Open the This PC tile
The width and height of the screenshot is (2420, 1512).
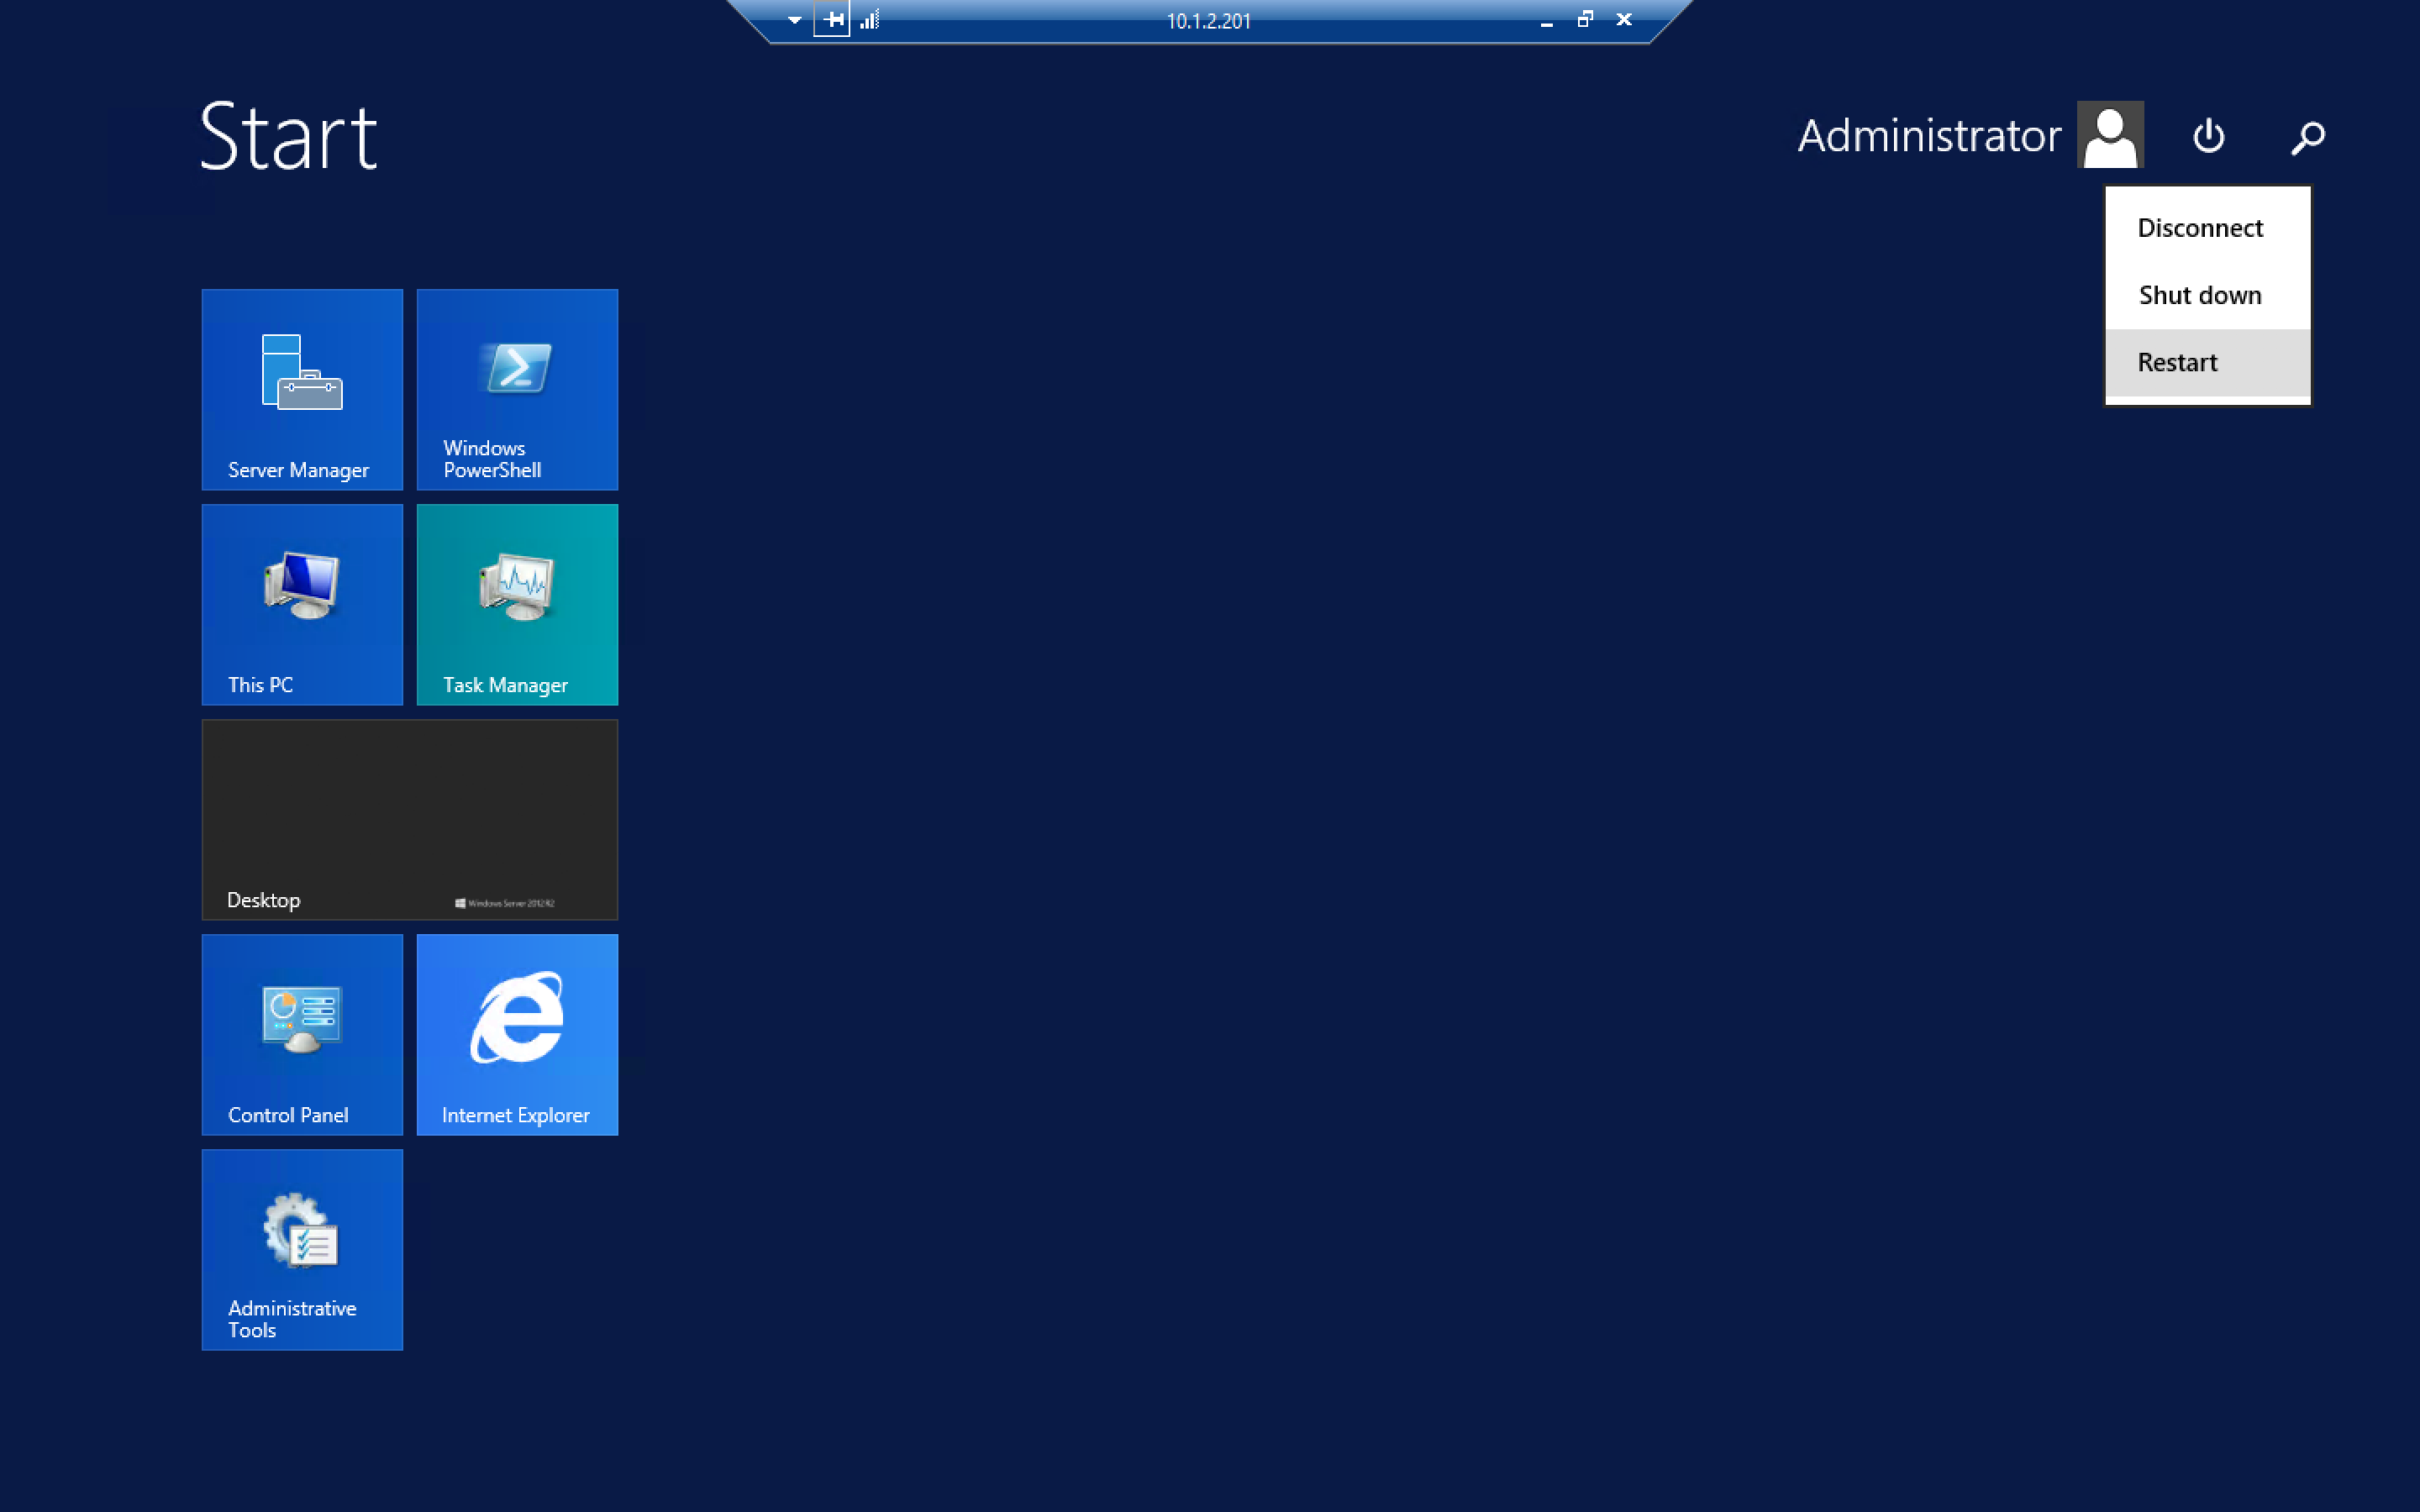tap(302, 604)
